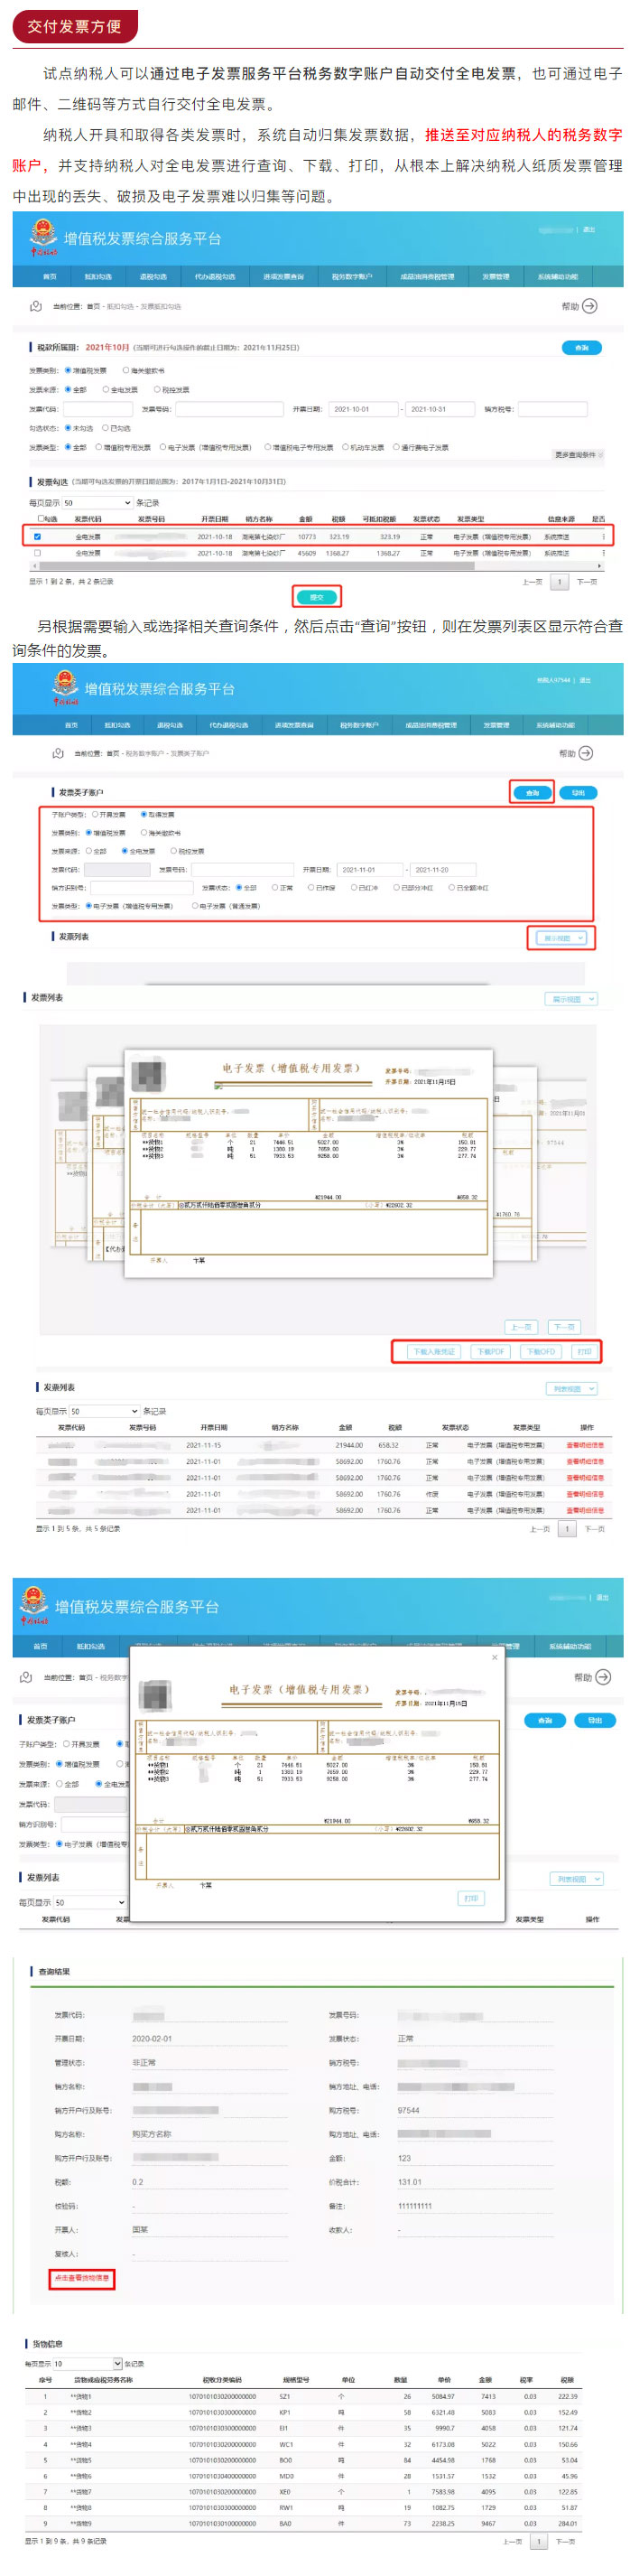This screenshot has width=630, height=2576.
Task: Click 发票号码 input field on 抵扣勾选 form
Action: [230, 409]
